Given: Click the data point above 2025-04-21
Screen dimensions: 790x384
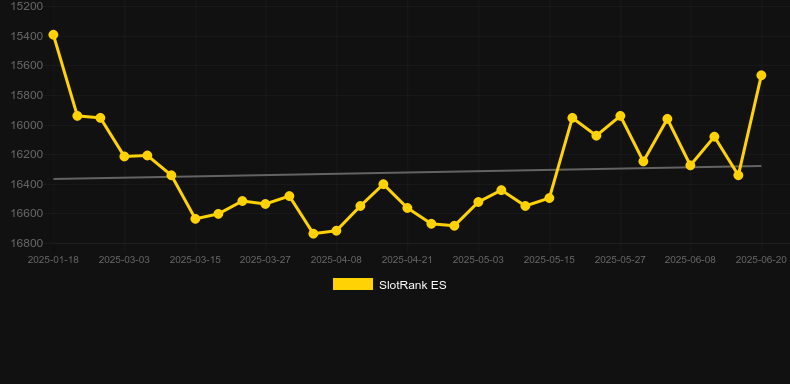Looking at the screenshot, I should click(407, 208).
